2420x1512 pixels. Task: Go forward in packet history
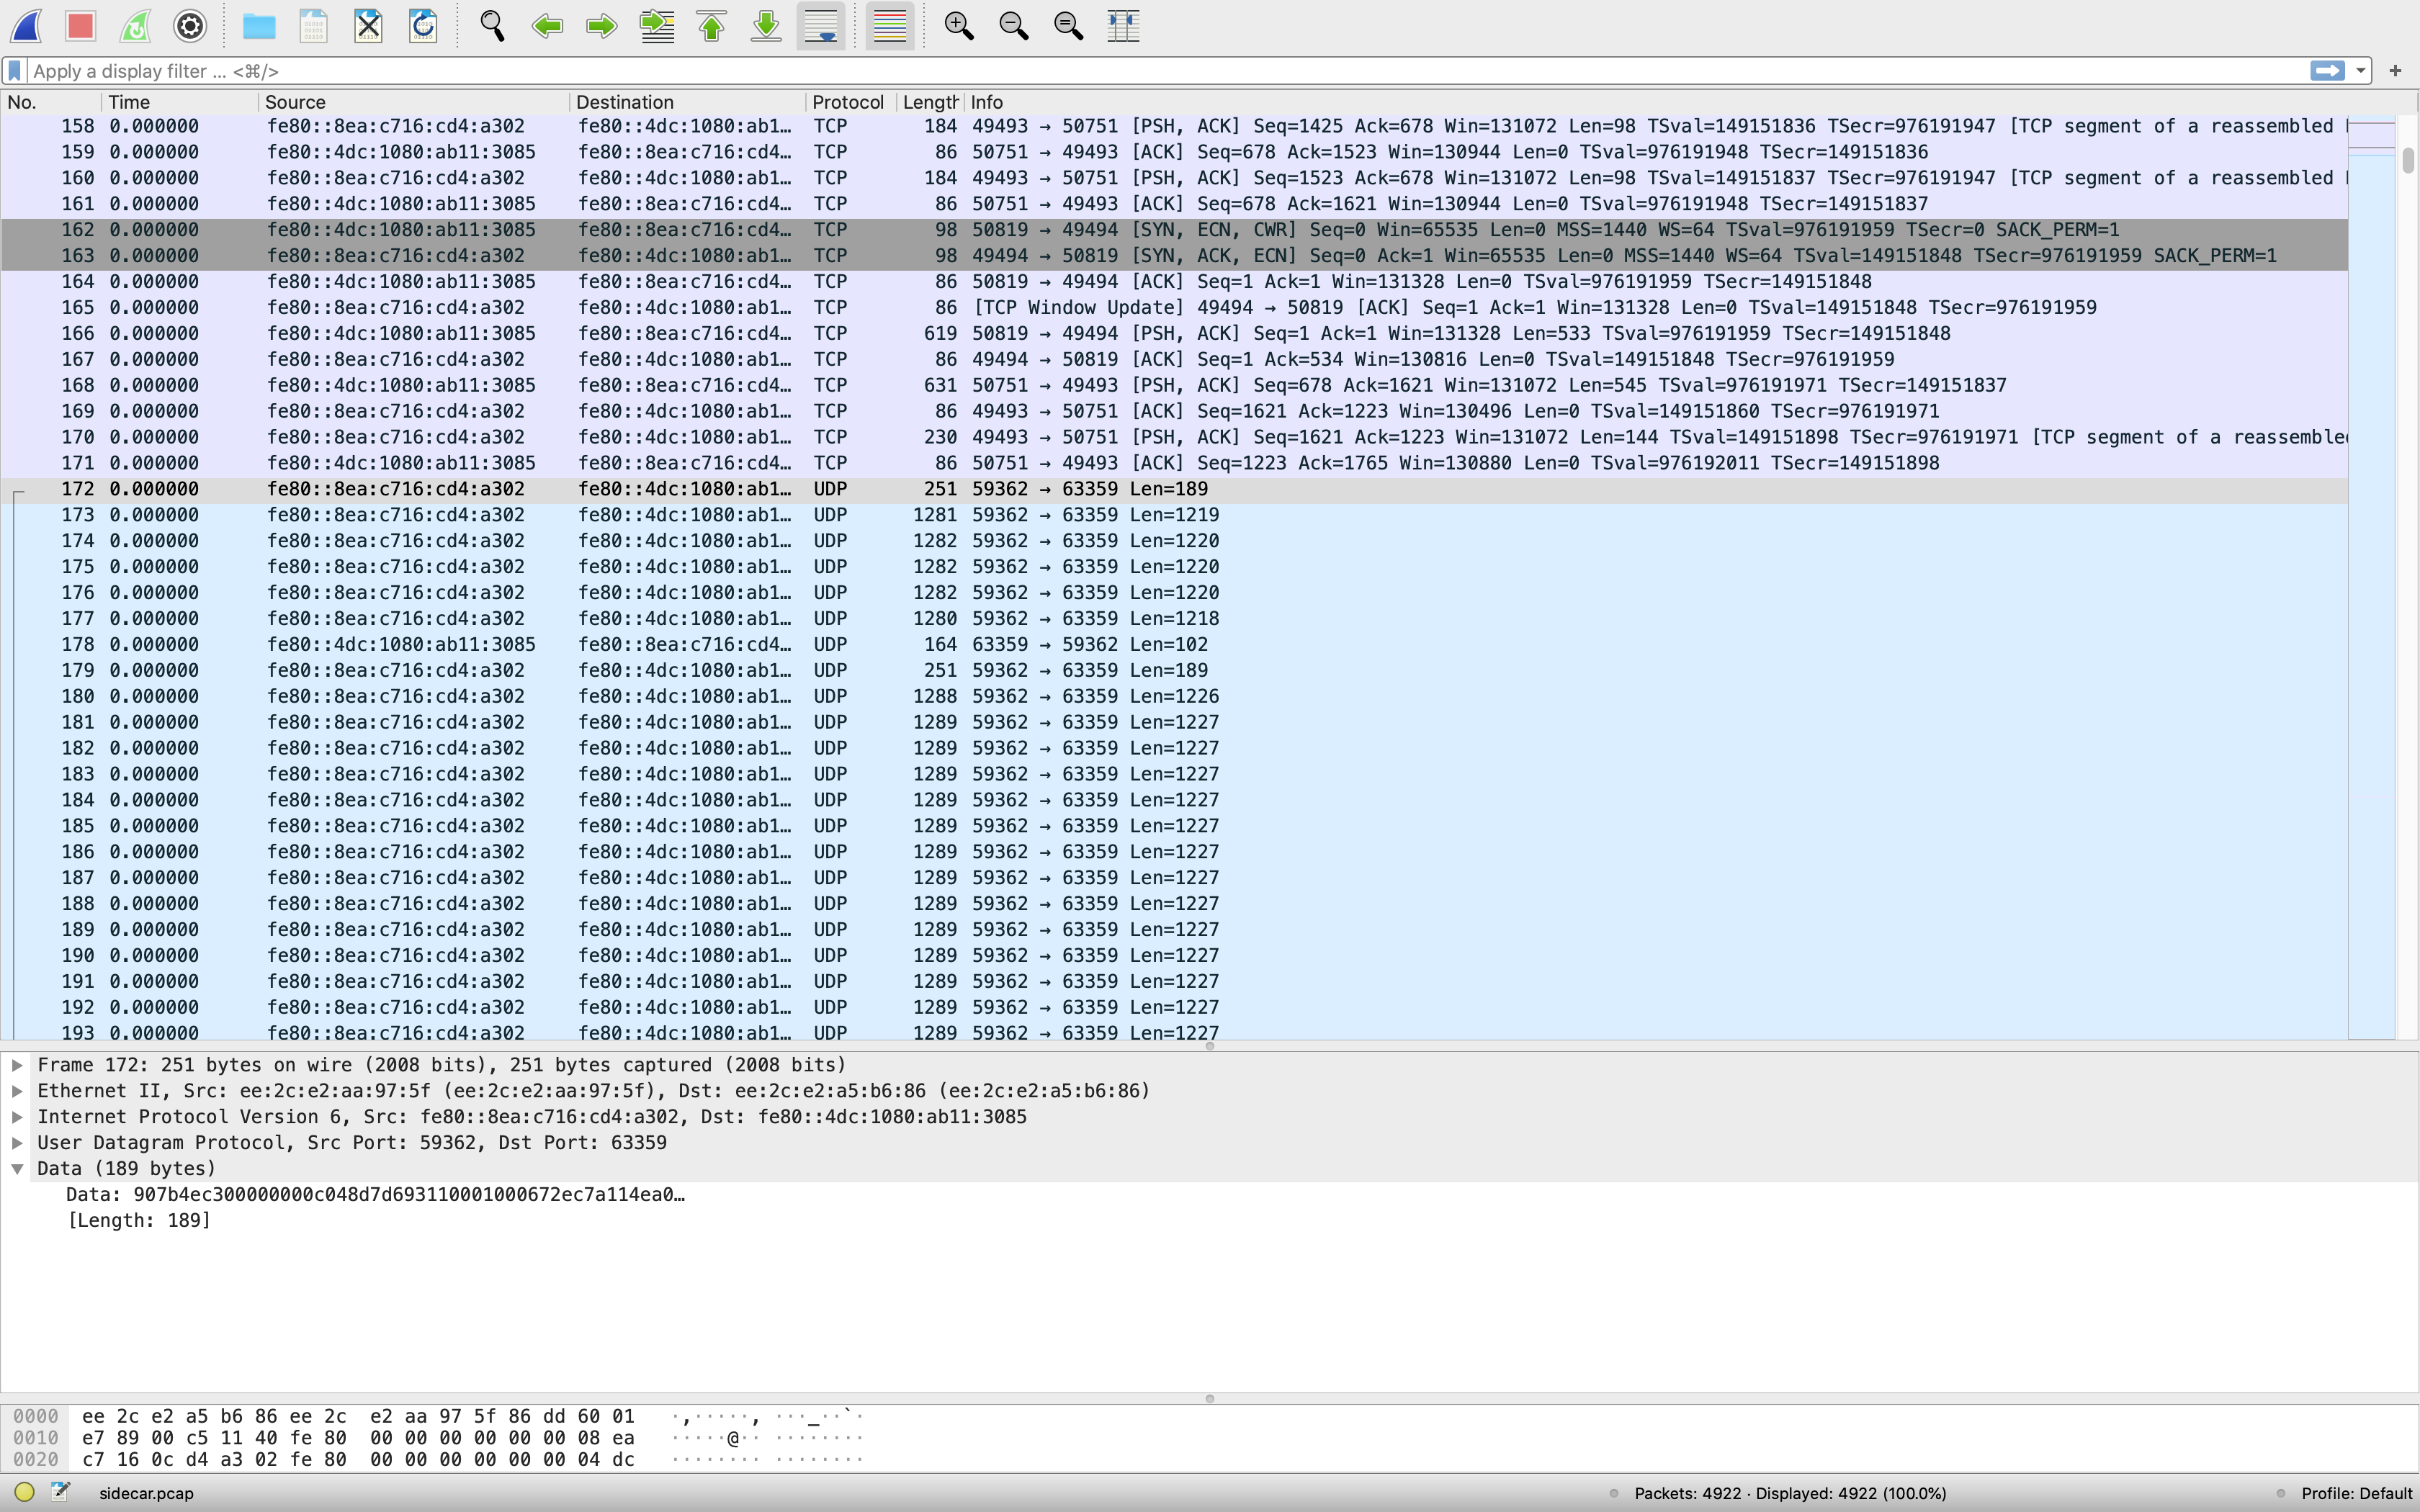point(601,26)
